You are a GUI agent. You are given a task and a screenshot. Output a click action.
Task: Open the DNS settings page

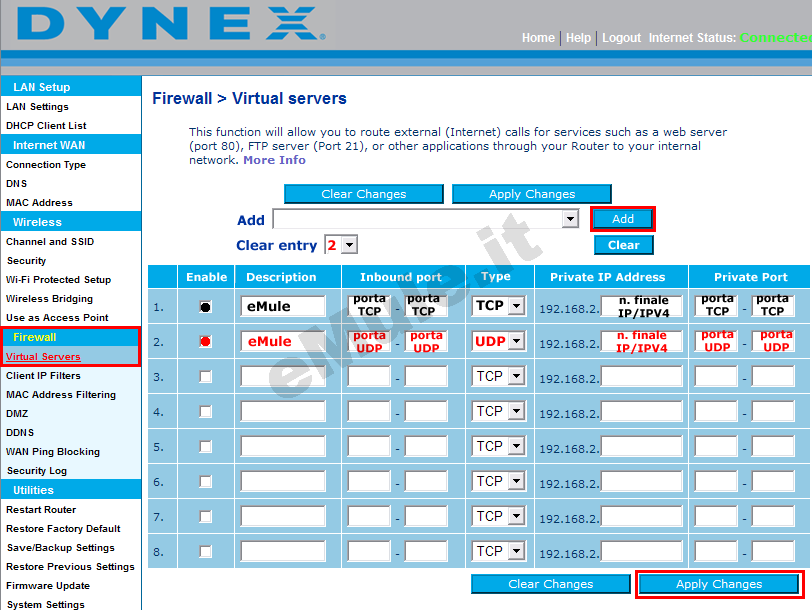click(17, 184)
